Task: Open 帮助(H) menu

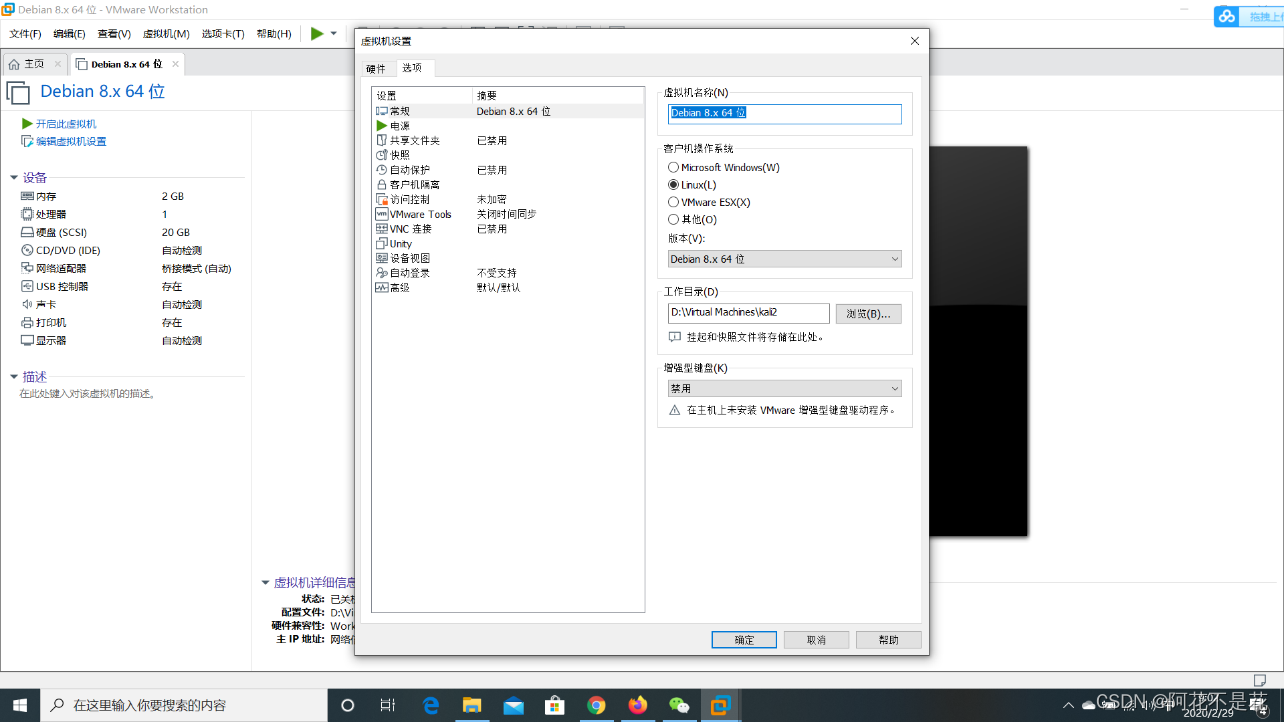Action: [274, 34]
